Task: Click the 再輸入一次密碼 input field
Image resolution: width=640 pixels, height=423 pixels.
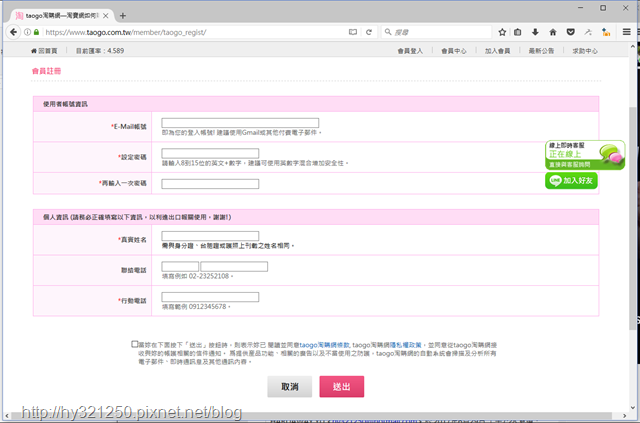Action: click(210, 184)
